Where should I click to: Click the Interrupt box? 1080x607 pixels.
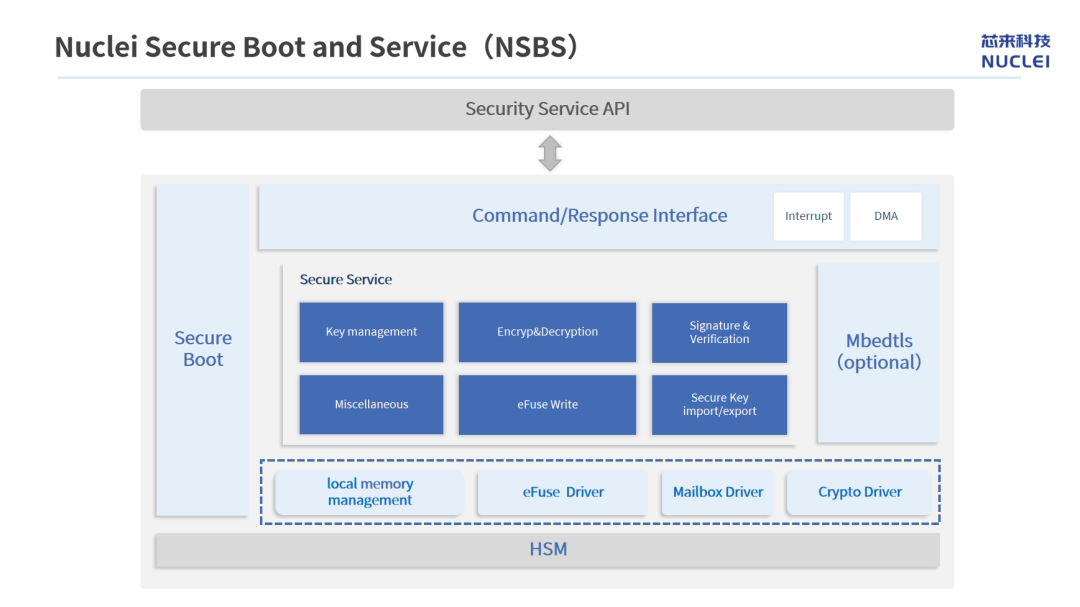coord(809,216)
